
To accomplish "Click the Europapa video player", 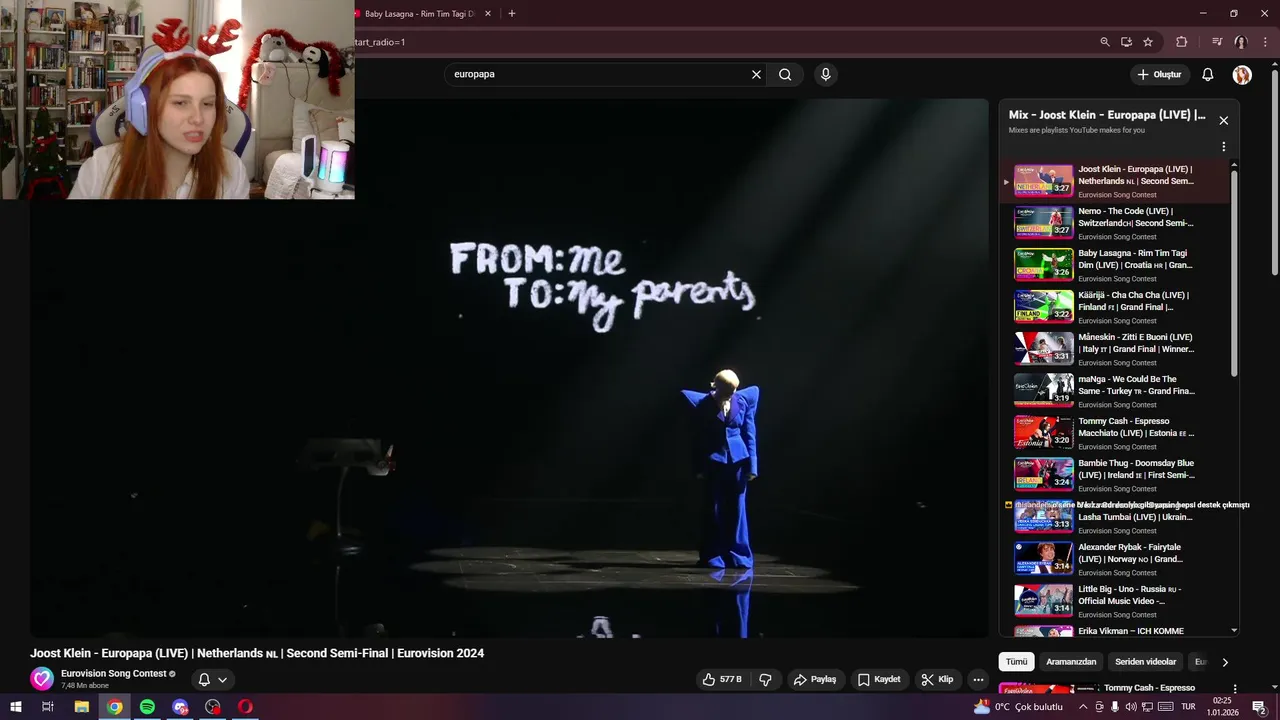I will point(509,368).
